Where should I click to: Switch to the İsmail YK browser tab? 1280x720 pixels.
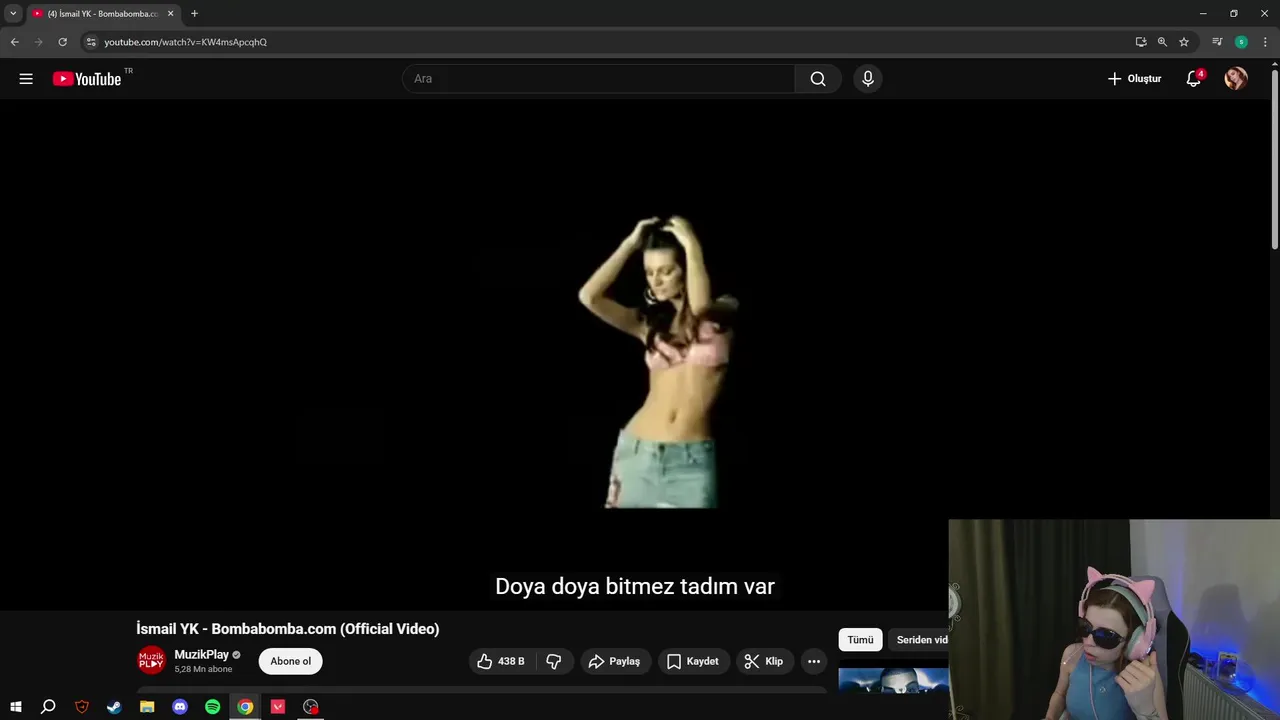point(103,14)
